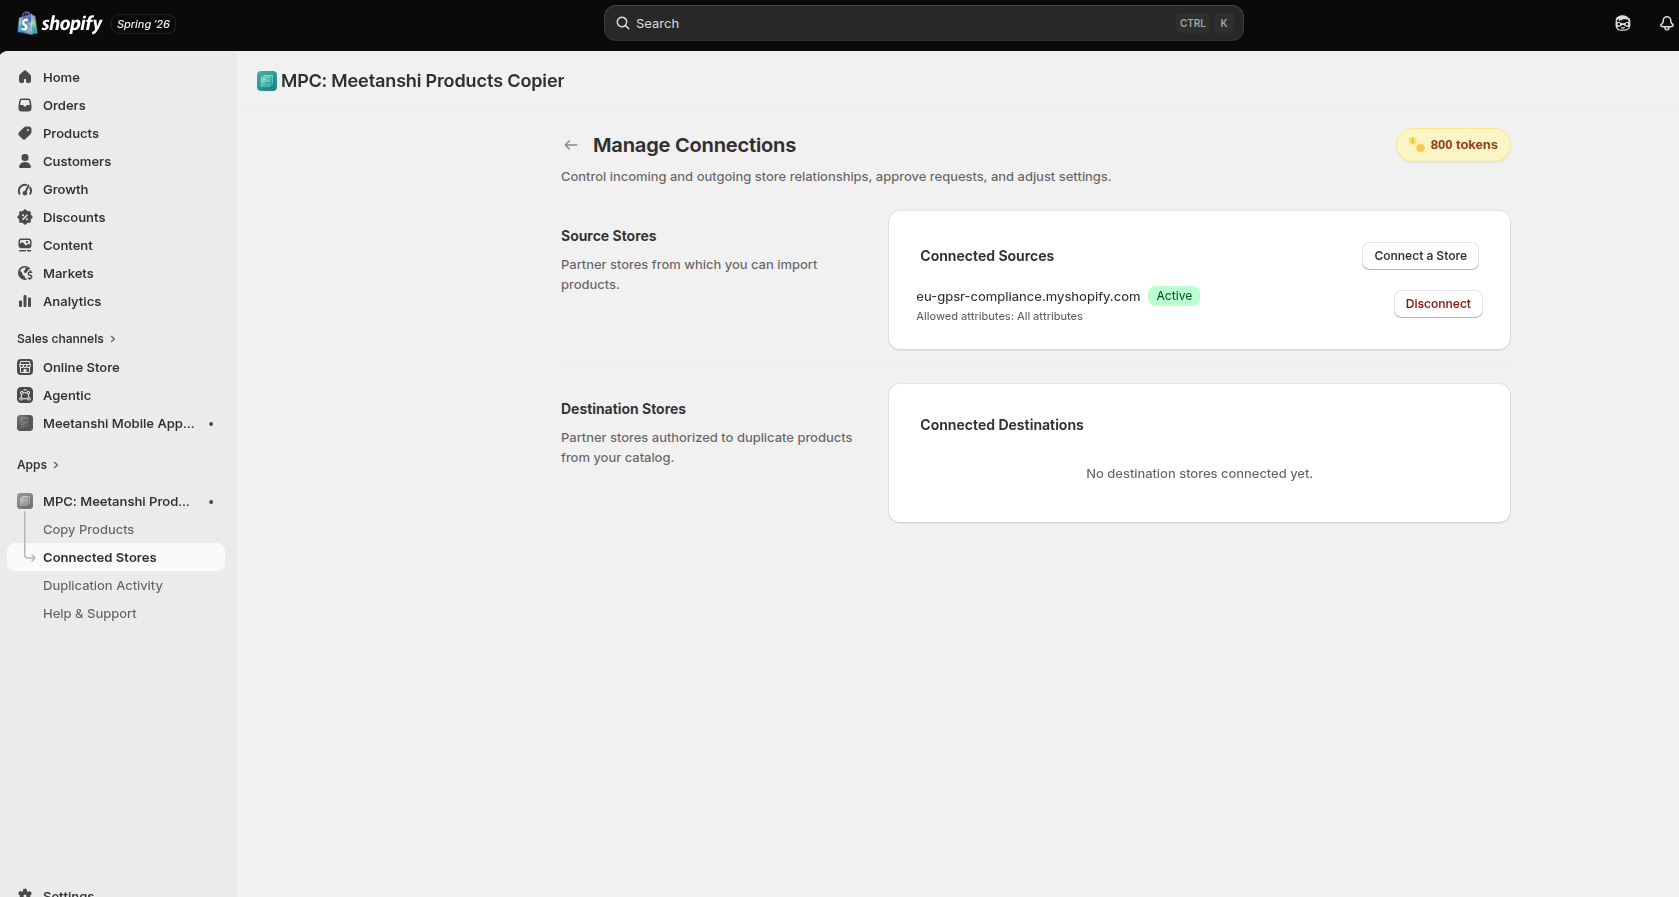Go back using the arrow beside Manage Connections
Viewport: 1679px width, 897px height.
tap(571, 145)
